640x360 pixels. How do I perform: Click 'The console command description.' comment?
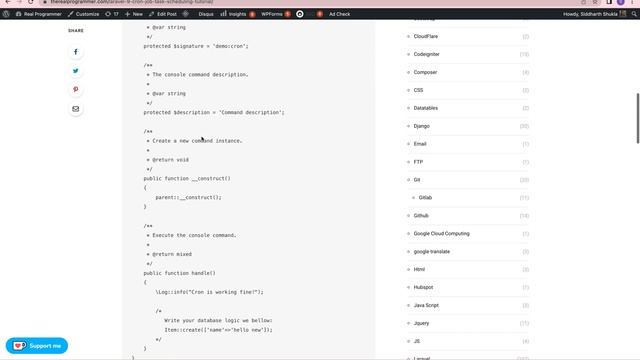pyautogui.click(x=200, y=75)
